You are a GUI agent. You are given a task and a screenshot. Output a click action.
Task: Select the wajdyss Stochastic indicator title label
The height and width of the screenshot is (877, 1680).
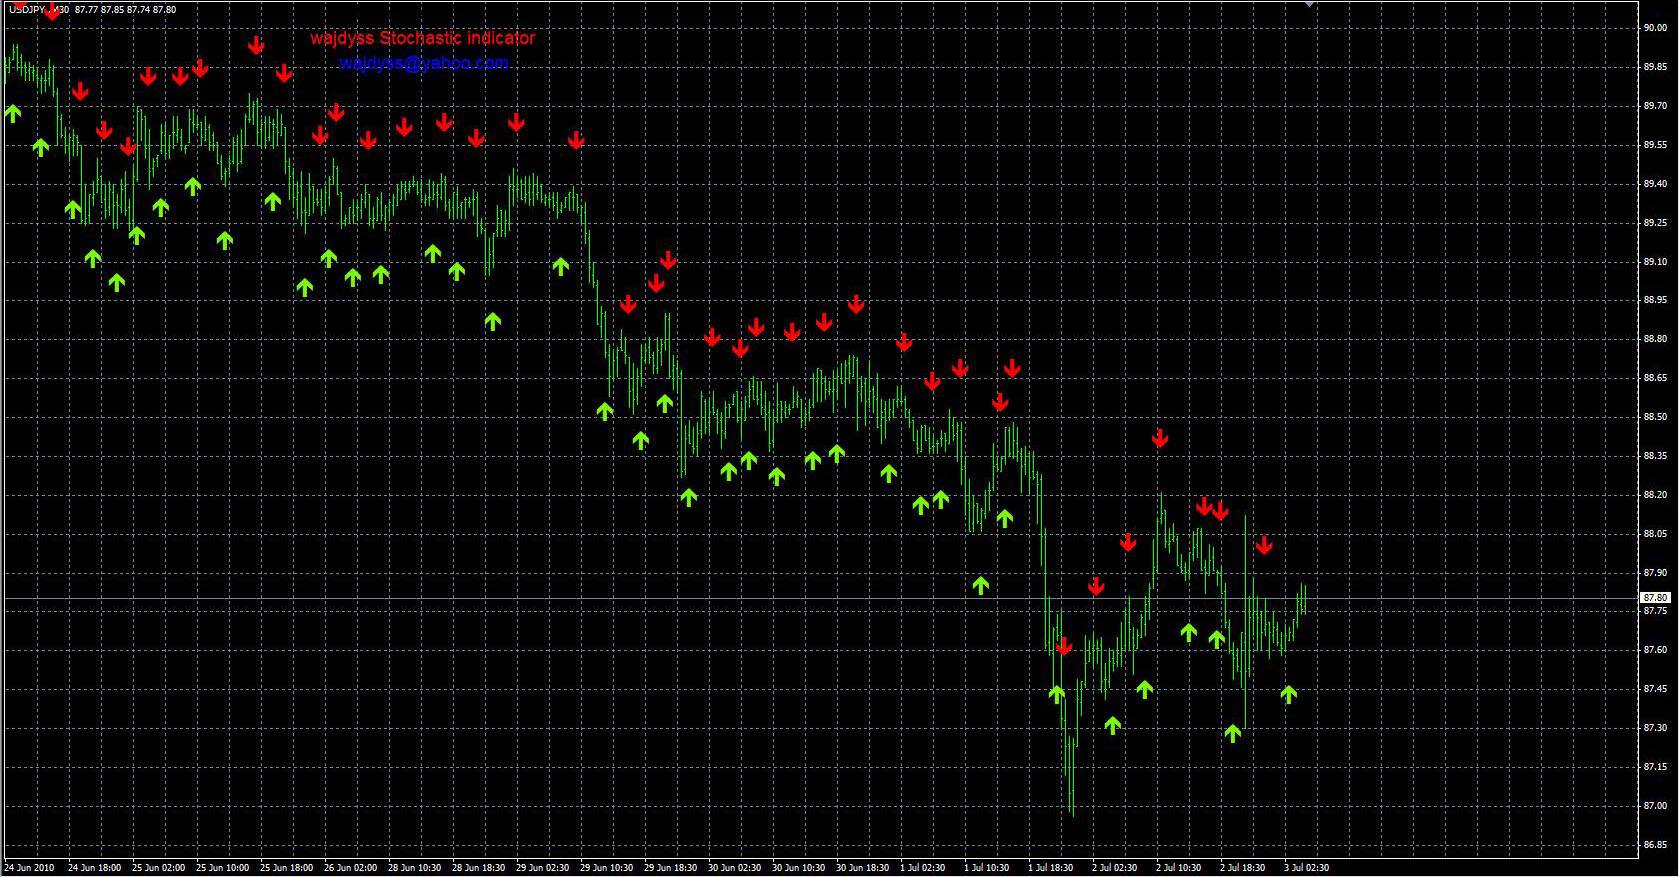pyautogui.click(x=422, y=38)
